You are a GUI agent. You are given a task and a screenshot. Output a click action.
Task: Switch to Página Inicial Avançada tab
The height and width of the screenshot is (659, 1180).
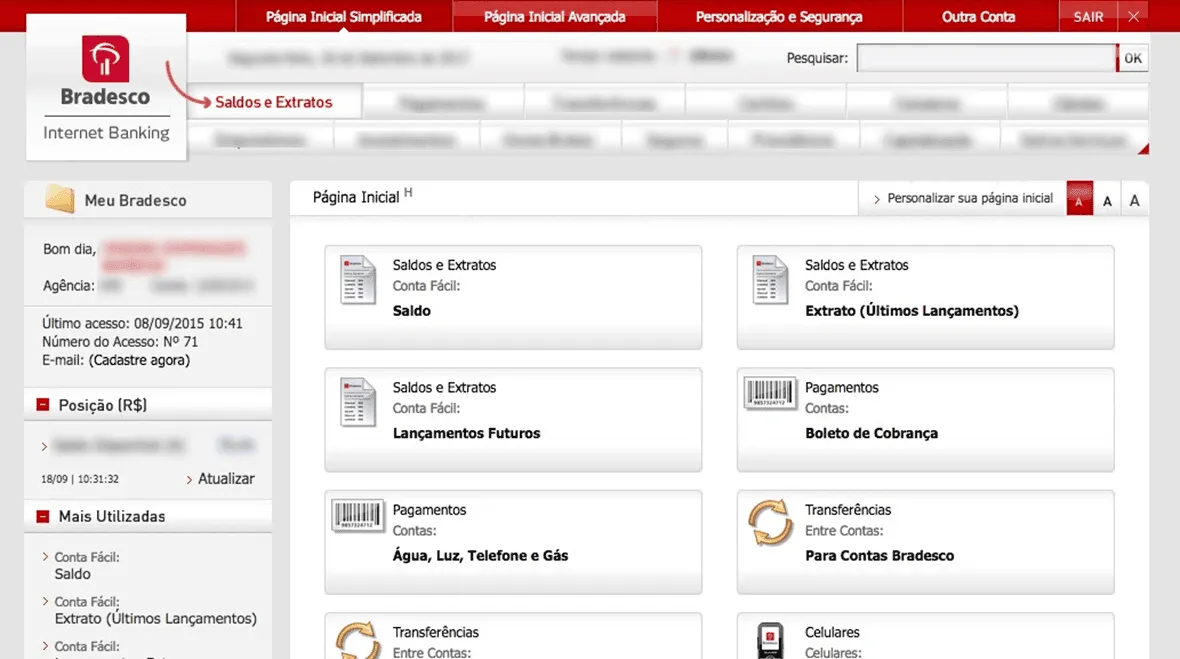[x=555, y=17]
